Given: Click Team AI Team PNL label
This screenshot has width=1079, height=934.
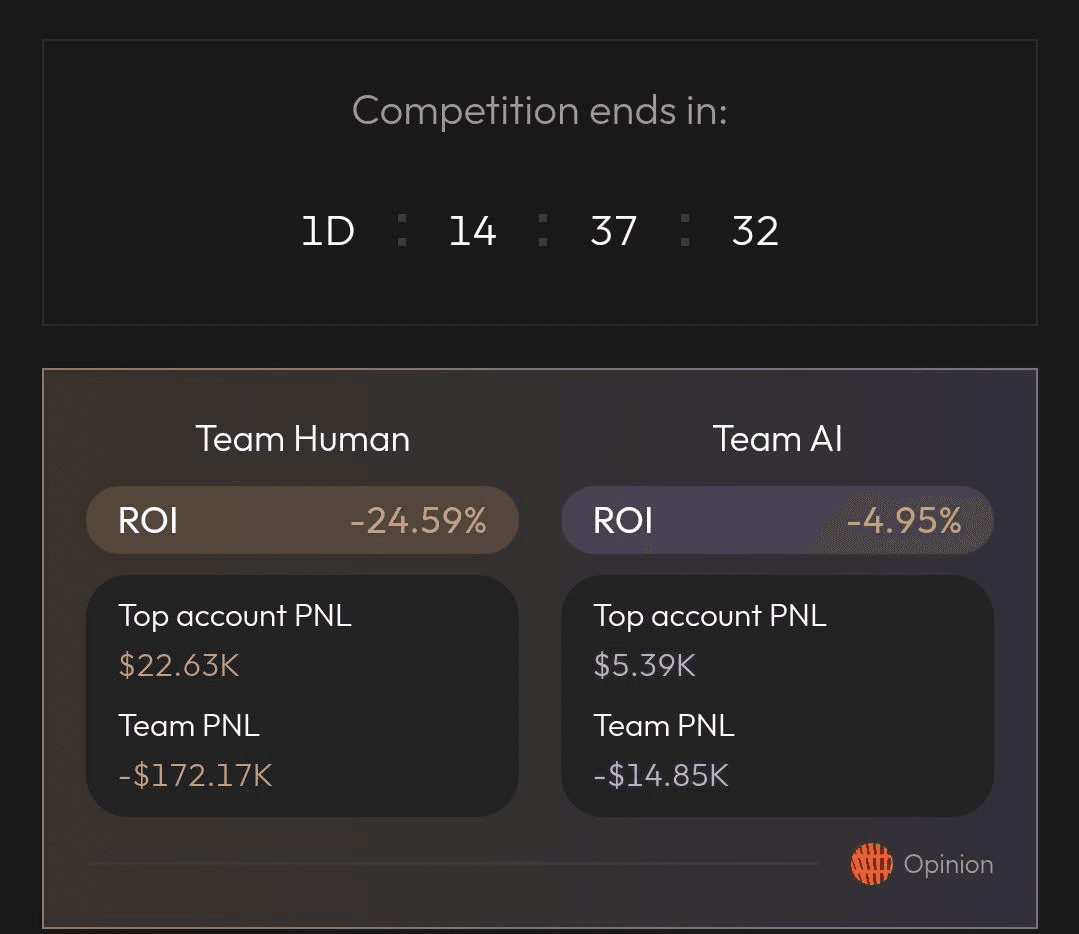Looking at the screenshot, I should pyautogui.click(x=664, y=726).
